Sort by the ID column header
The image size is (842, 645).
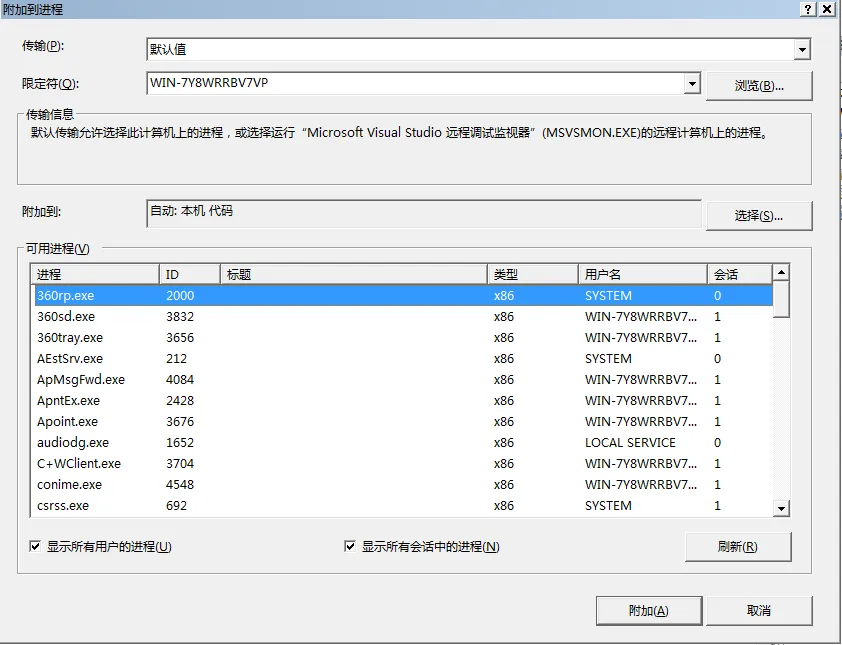coord(190,274)
